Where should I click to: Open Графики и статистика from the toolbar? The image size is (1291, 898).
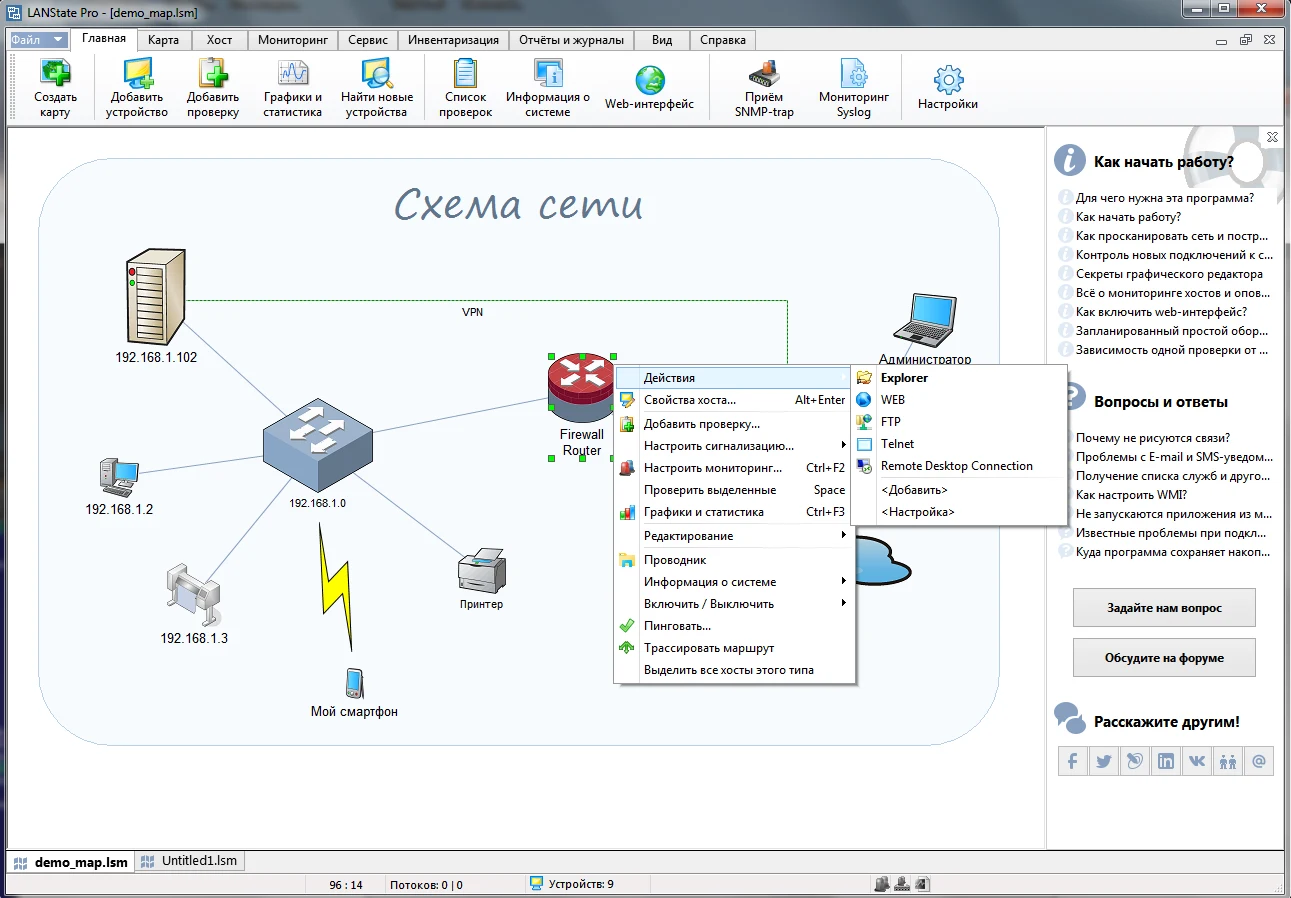(293, 89)
